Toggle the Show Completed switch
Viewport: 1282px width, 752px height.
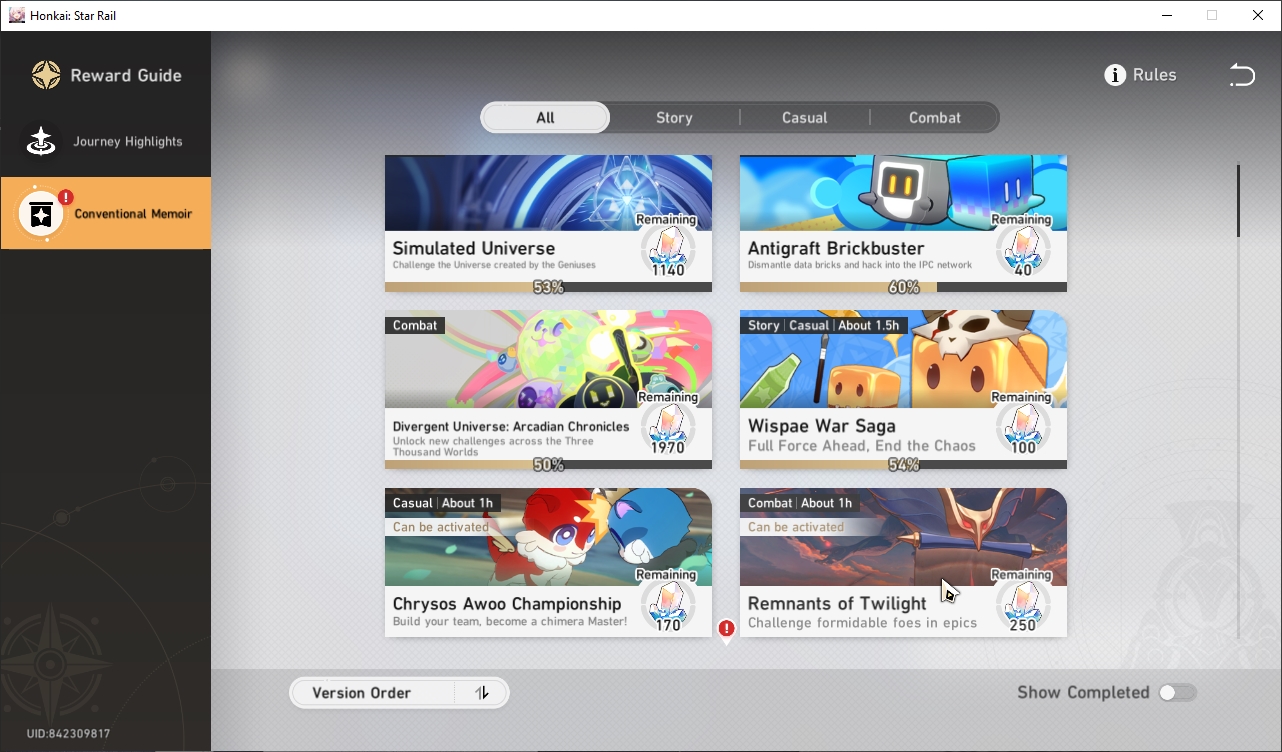click(1177, 692)
